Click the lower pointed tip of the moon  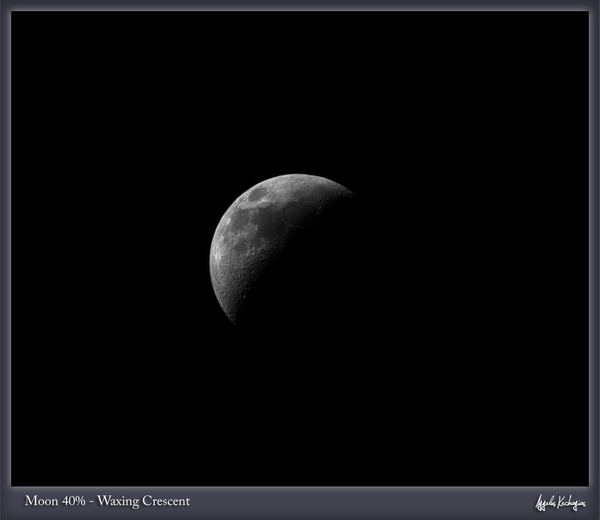(233, 320)
